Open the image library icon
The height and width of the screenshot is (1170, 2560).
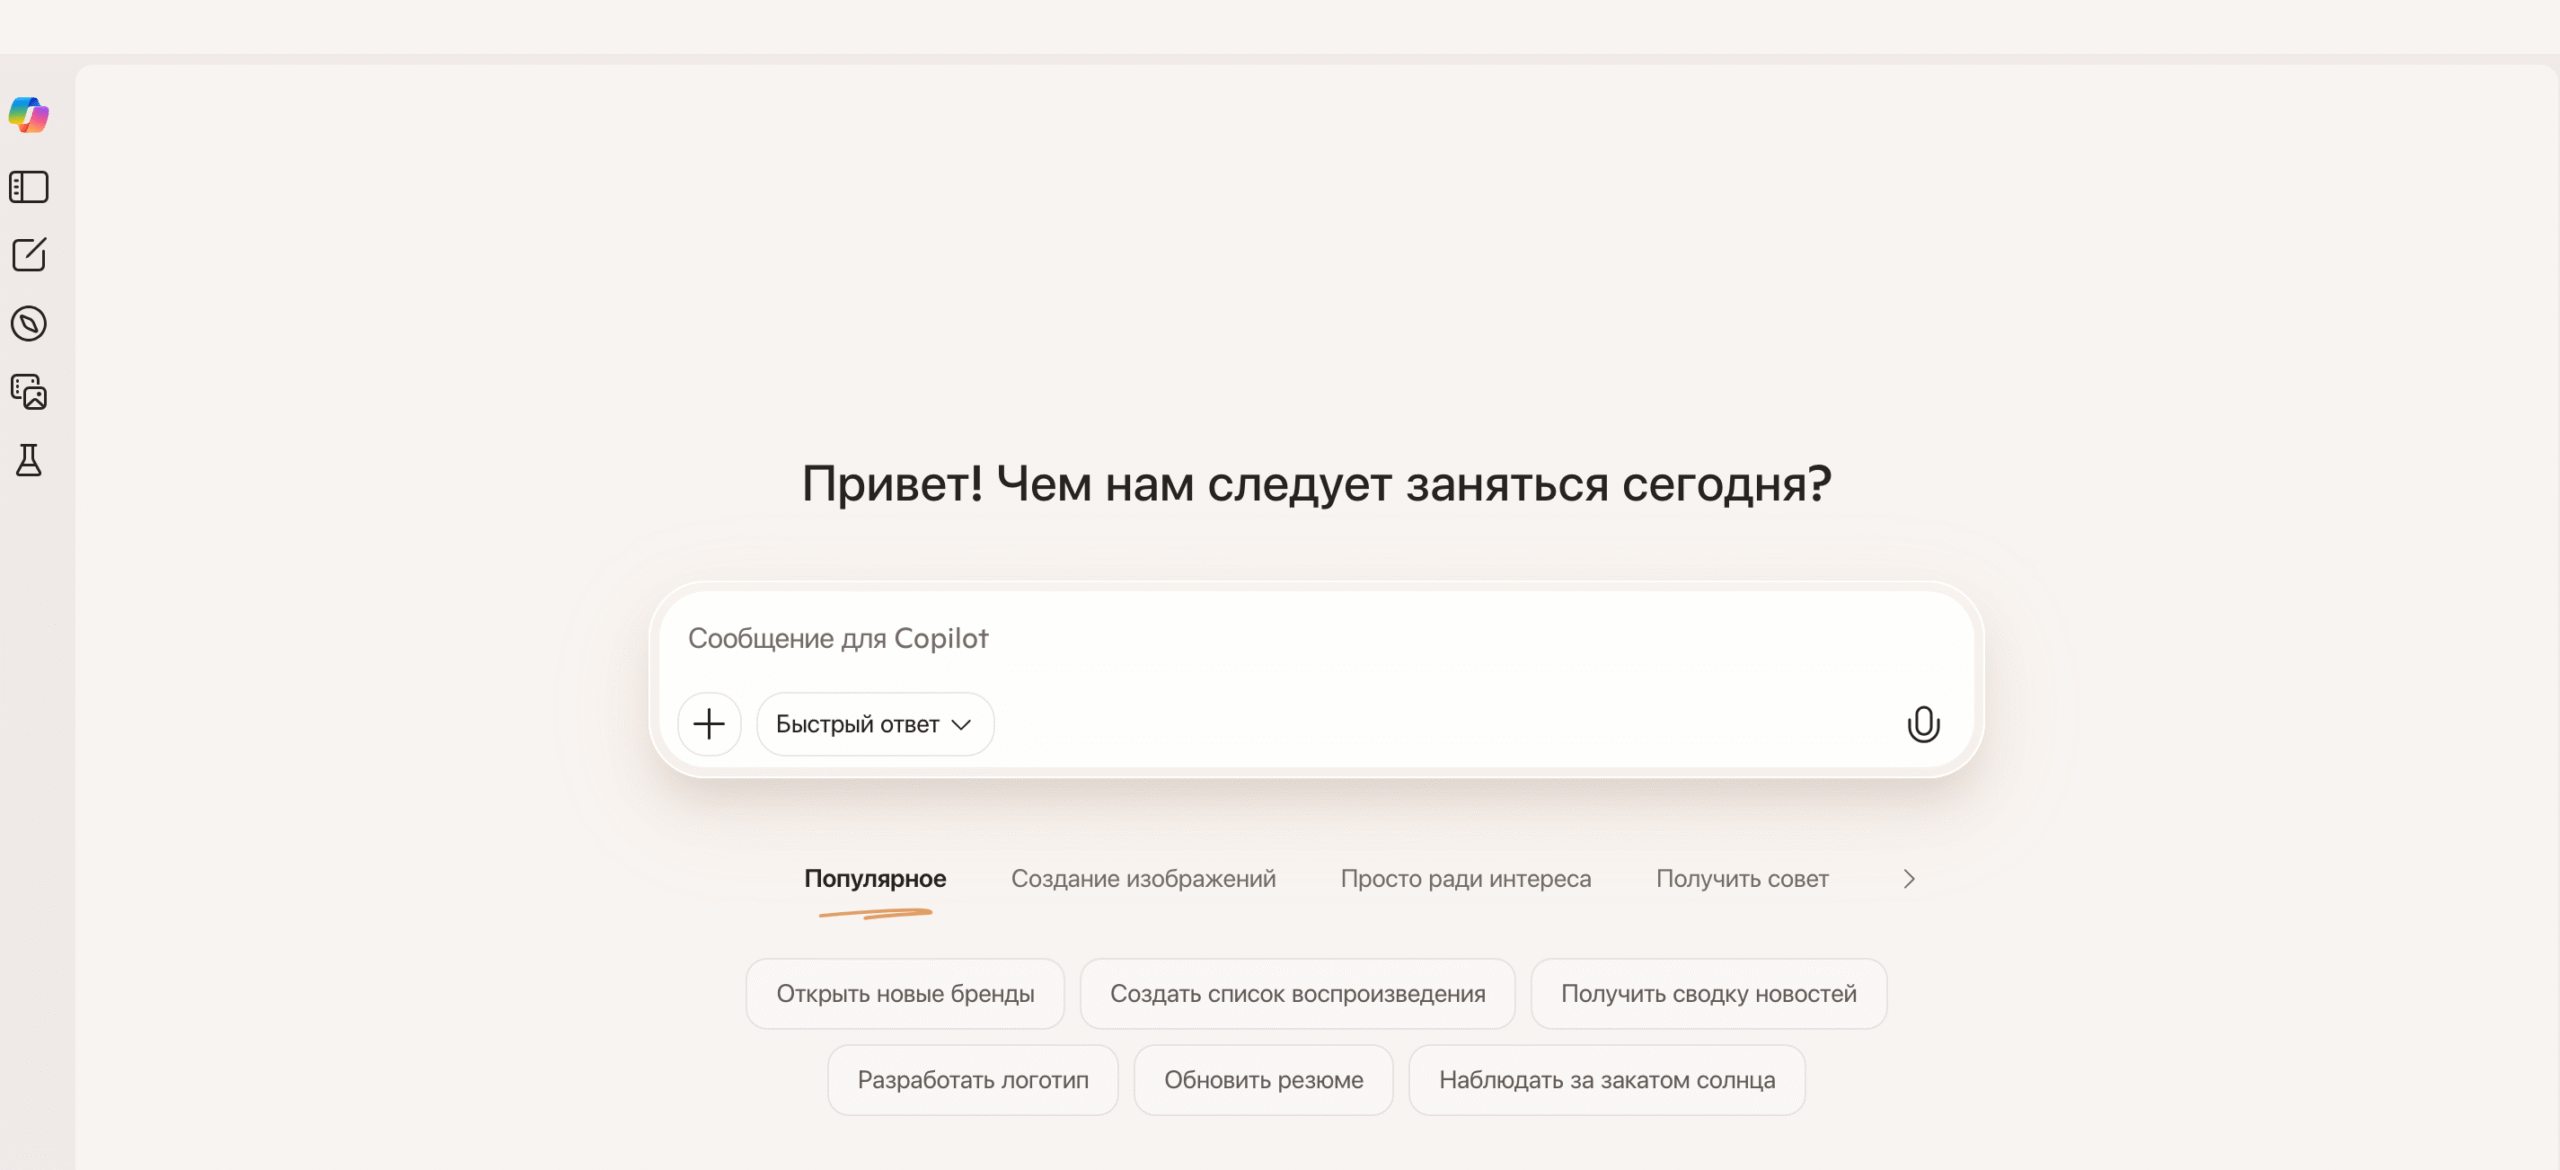tap(29, 392)
